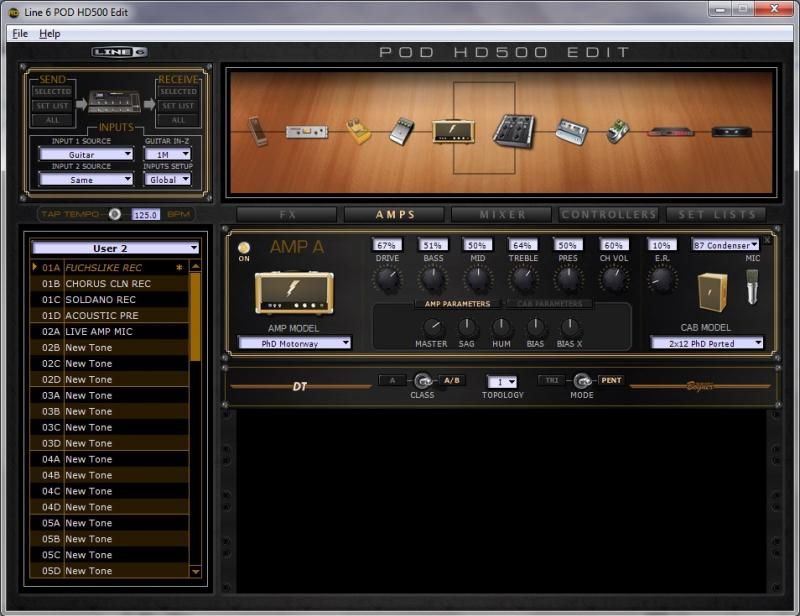
Task: Click the E.R. knob
Action: click(662, 280)
